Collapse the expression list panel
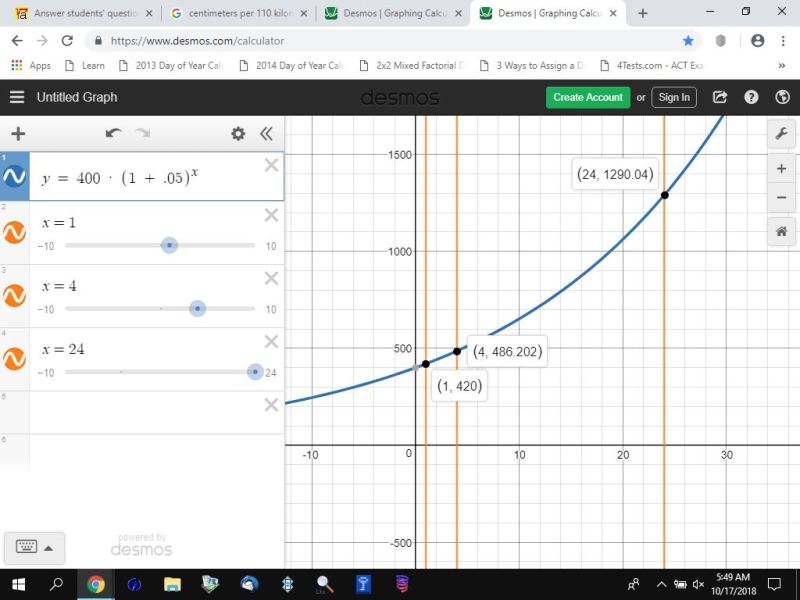Image resolution: width=800 pixels, height=600 pixels. 266,134
